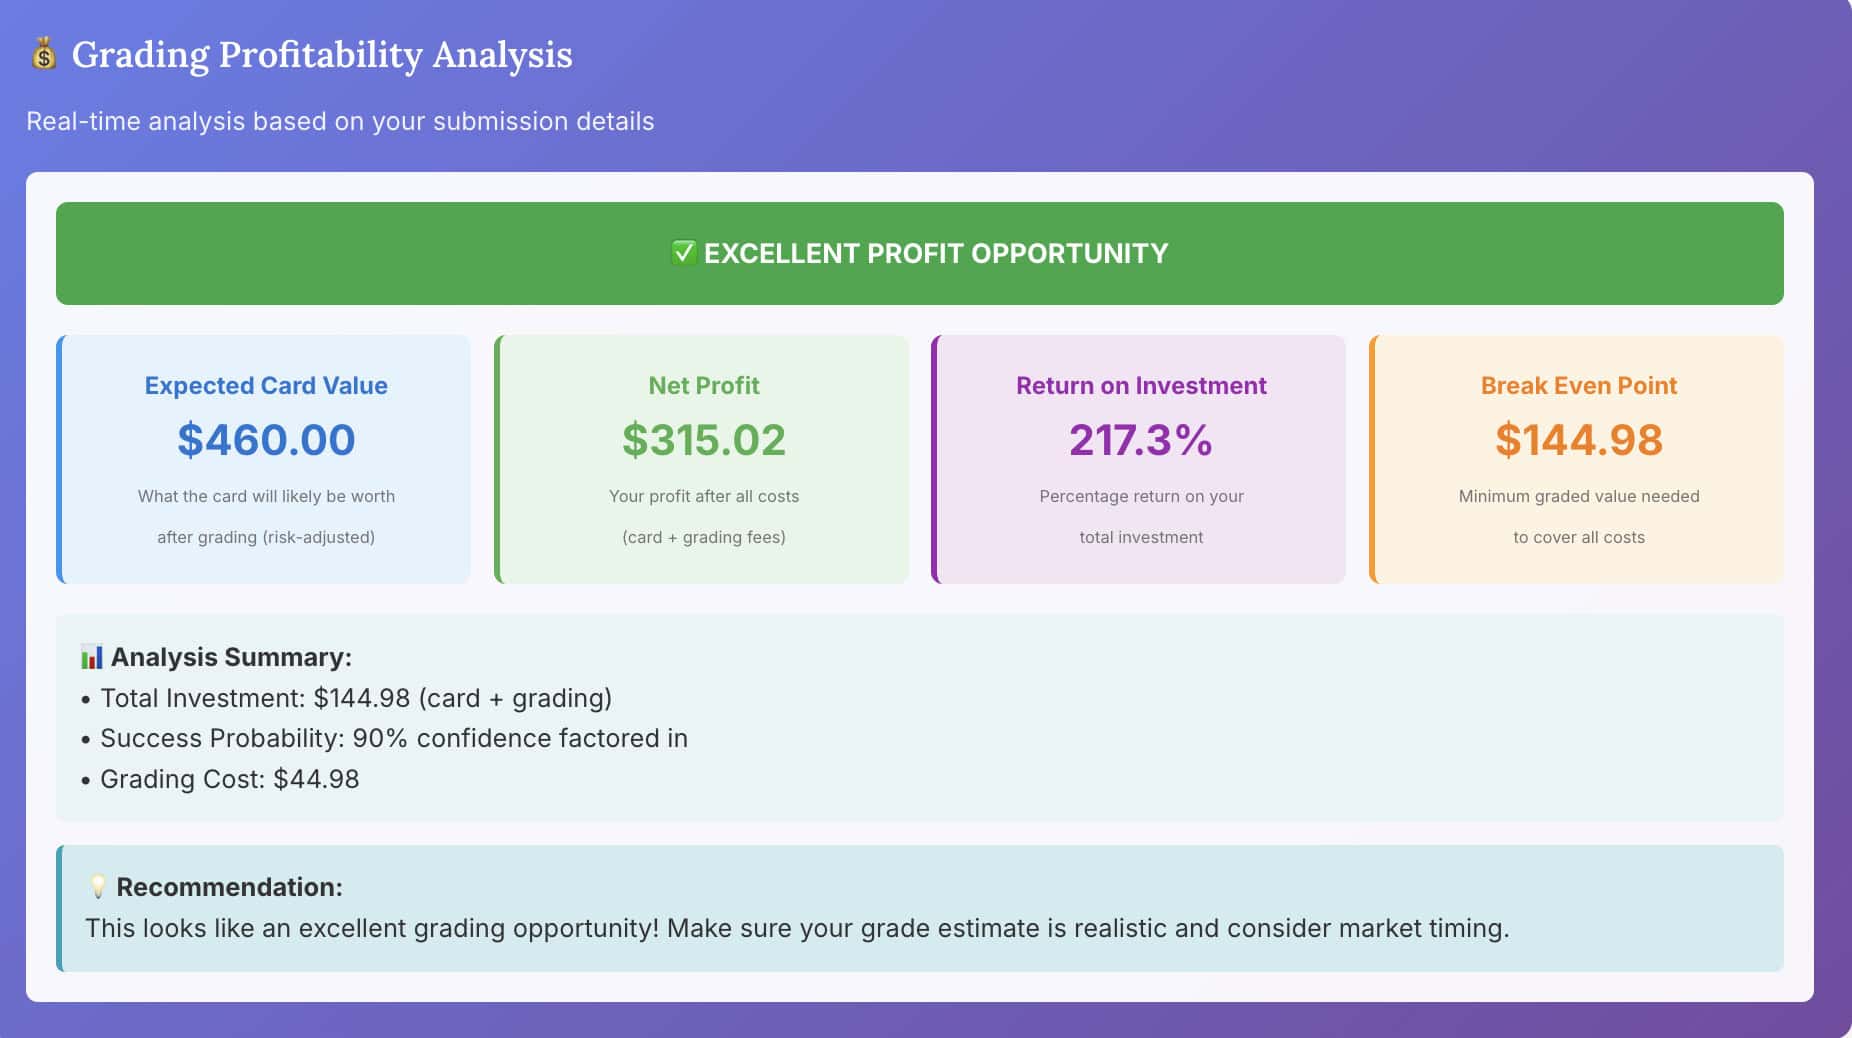Viewport: 1852px width, 1038px height.
Task: Click the $144.98 break even figure
Action: (1578, 439)
